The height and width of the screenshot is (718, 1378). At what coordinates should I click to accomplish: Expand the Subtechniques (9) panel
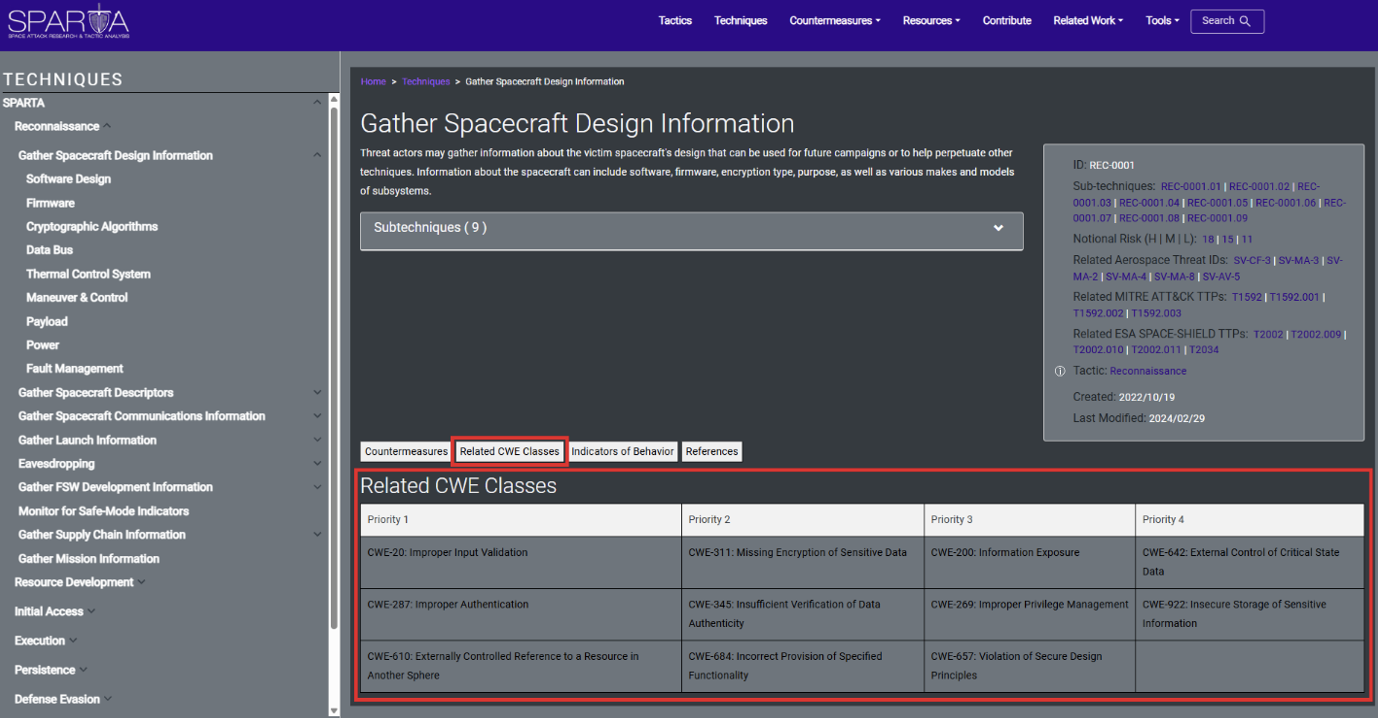[691, 230]
